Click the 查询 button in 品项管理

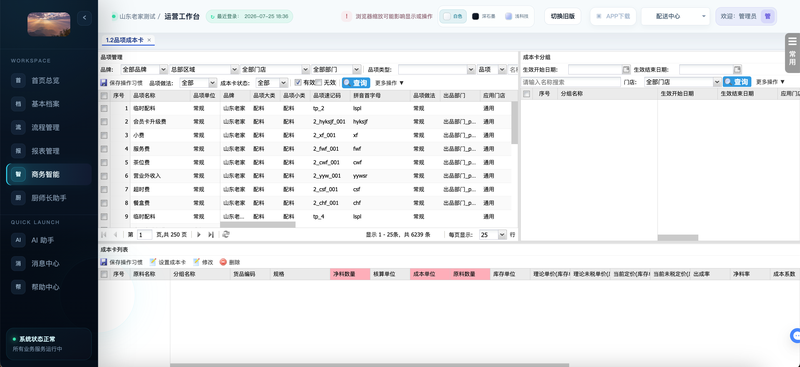356,83
